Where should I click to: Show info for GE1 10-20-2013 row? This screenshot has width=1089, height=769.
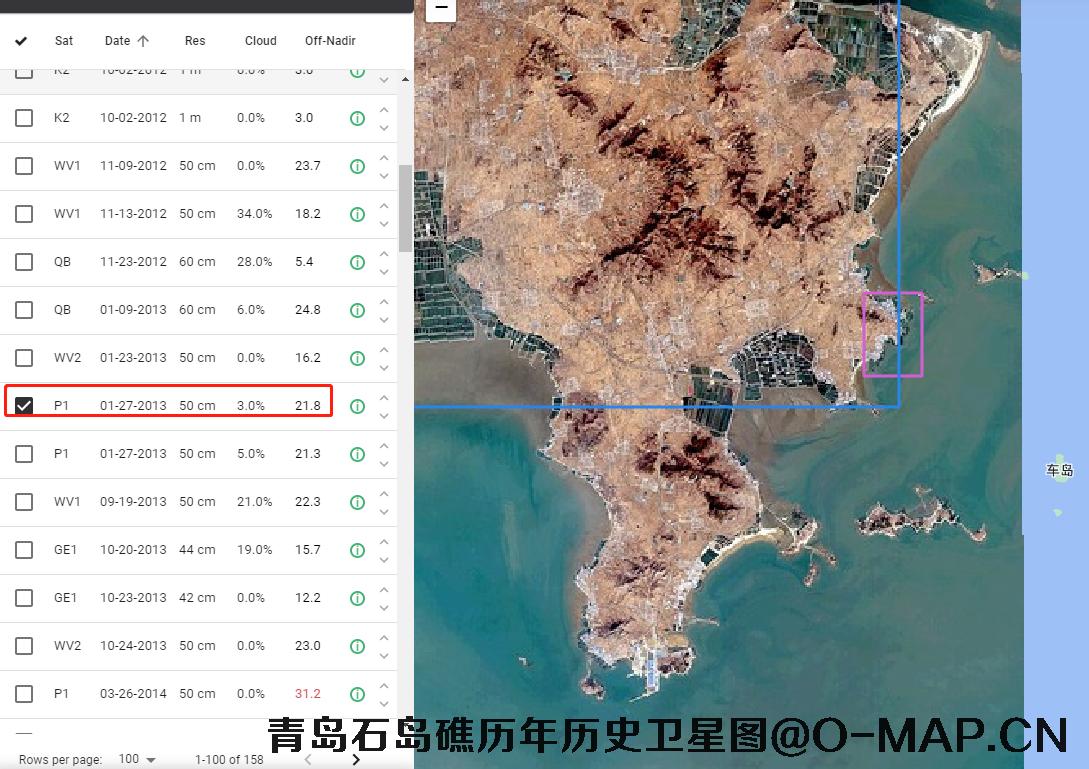click(357, 550)
